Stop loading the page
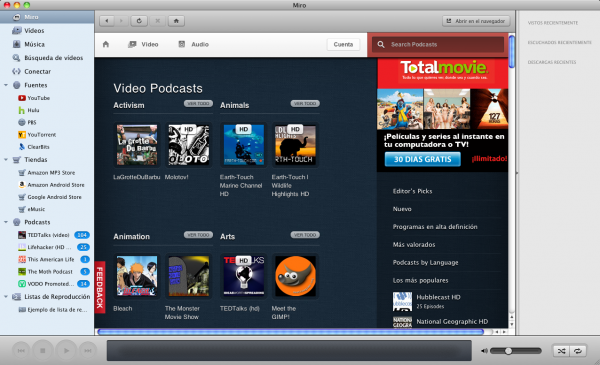 pos(157,21)
